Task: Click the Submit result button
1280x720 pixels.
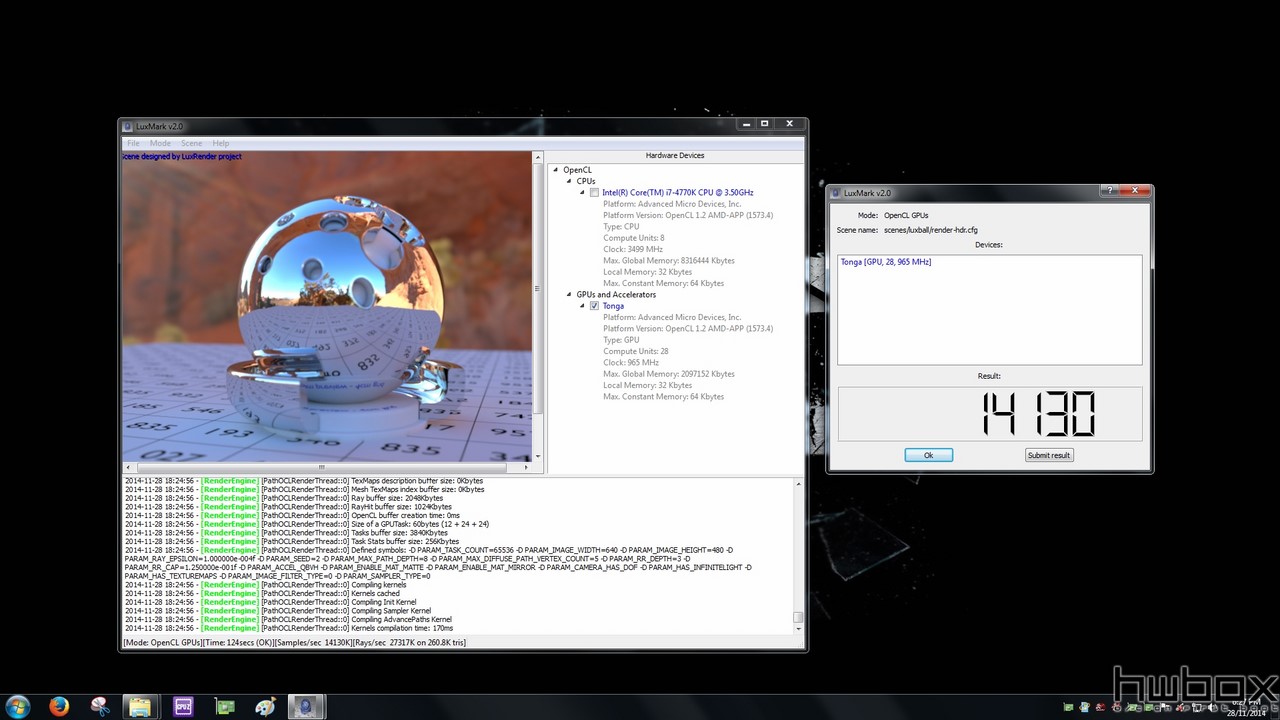Action: pyautogui.click(x=1048, y=455)
